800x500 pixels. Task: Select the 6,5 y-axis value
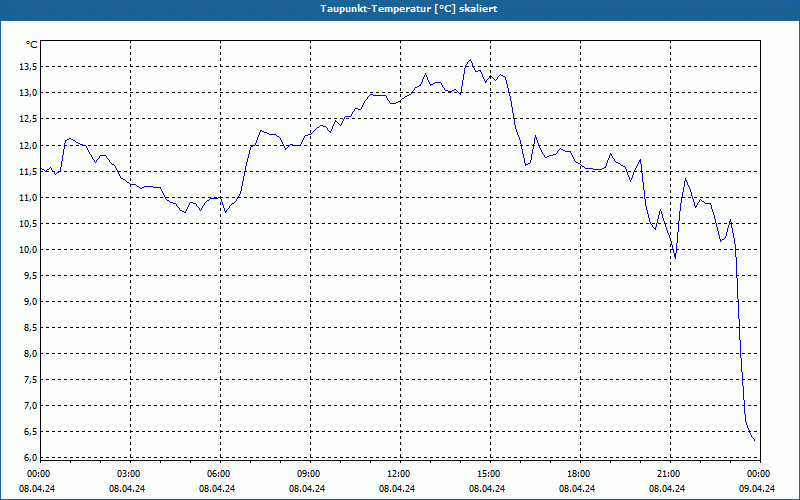(31, 432)
